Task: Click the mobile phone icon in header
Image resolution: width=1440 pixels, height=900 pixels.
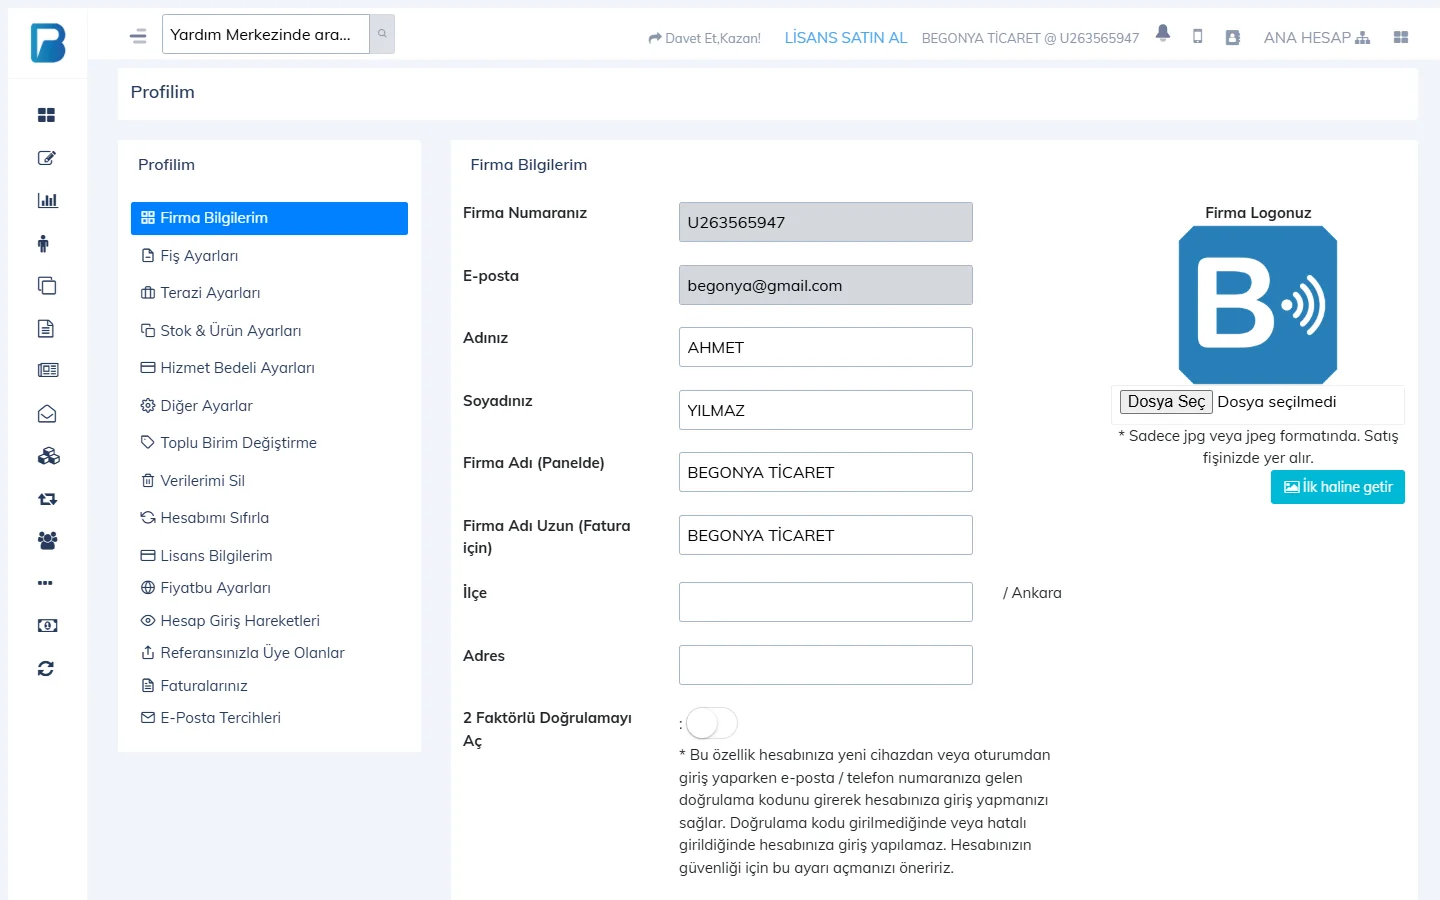Action: pyautogui.click(x=1197, y=36)
